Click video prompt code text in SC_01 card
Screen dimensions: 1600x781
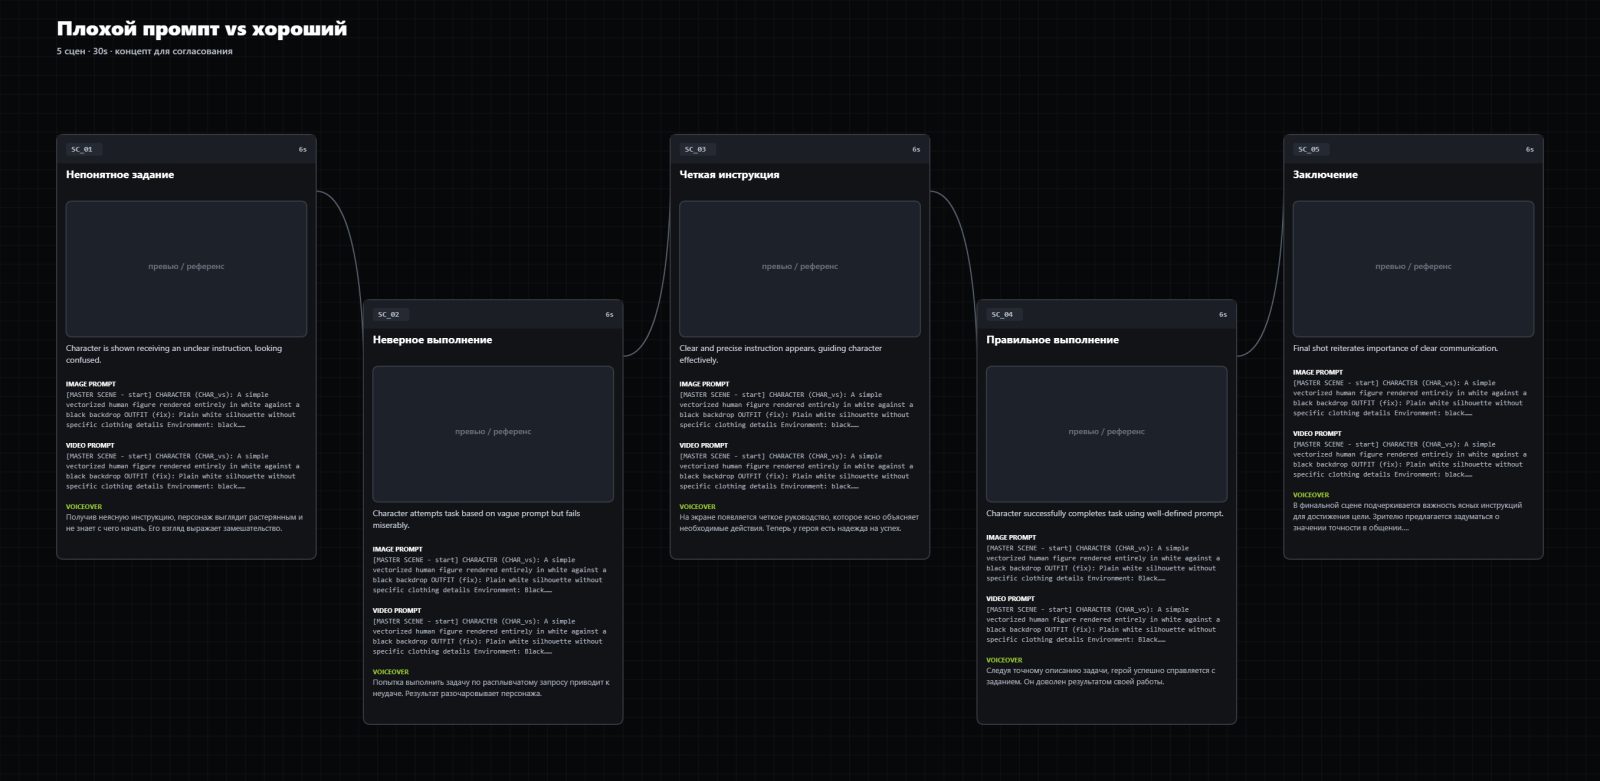(x=183, y=471)
